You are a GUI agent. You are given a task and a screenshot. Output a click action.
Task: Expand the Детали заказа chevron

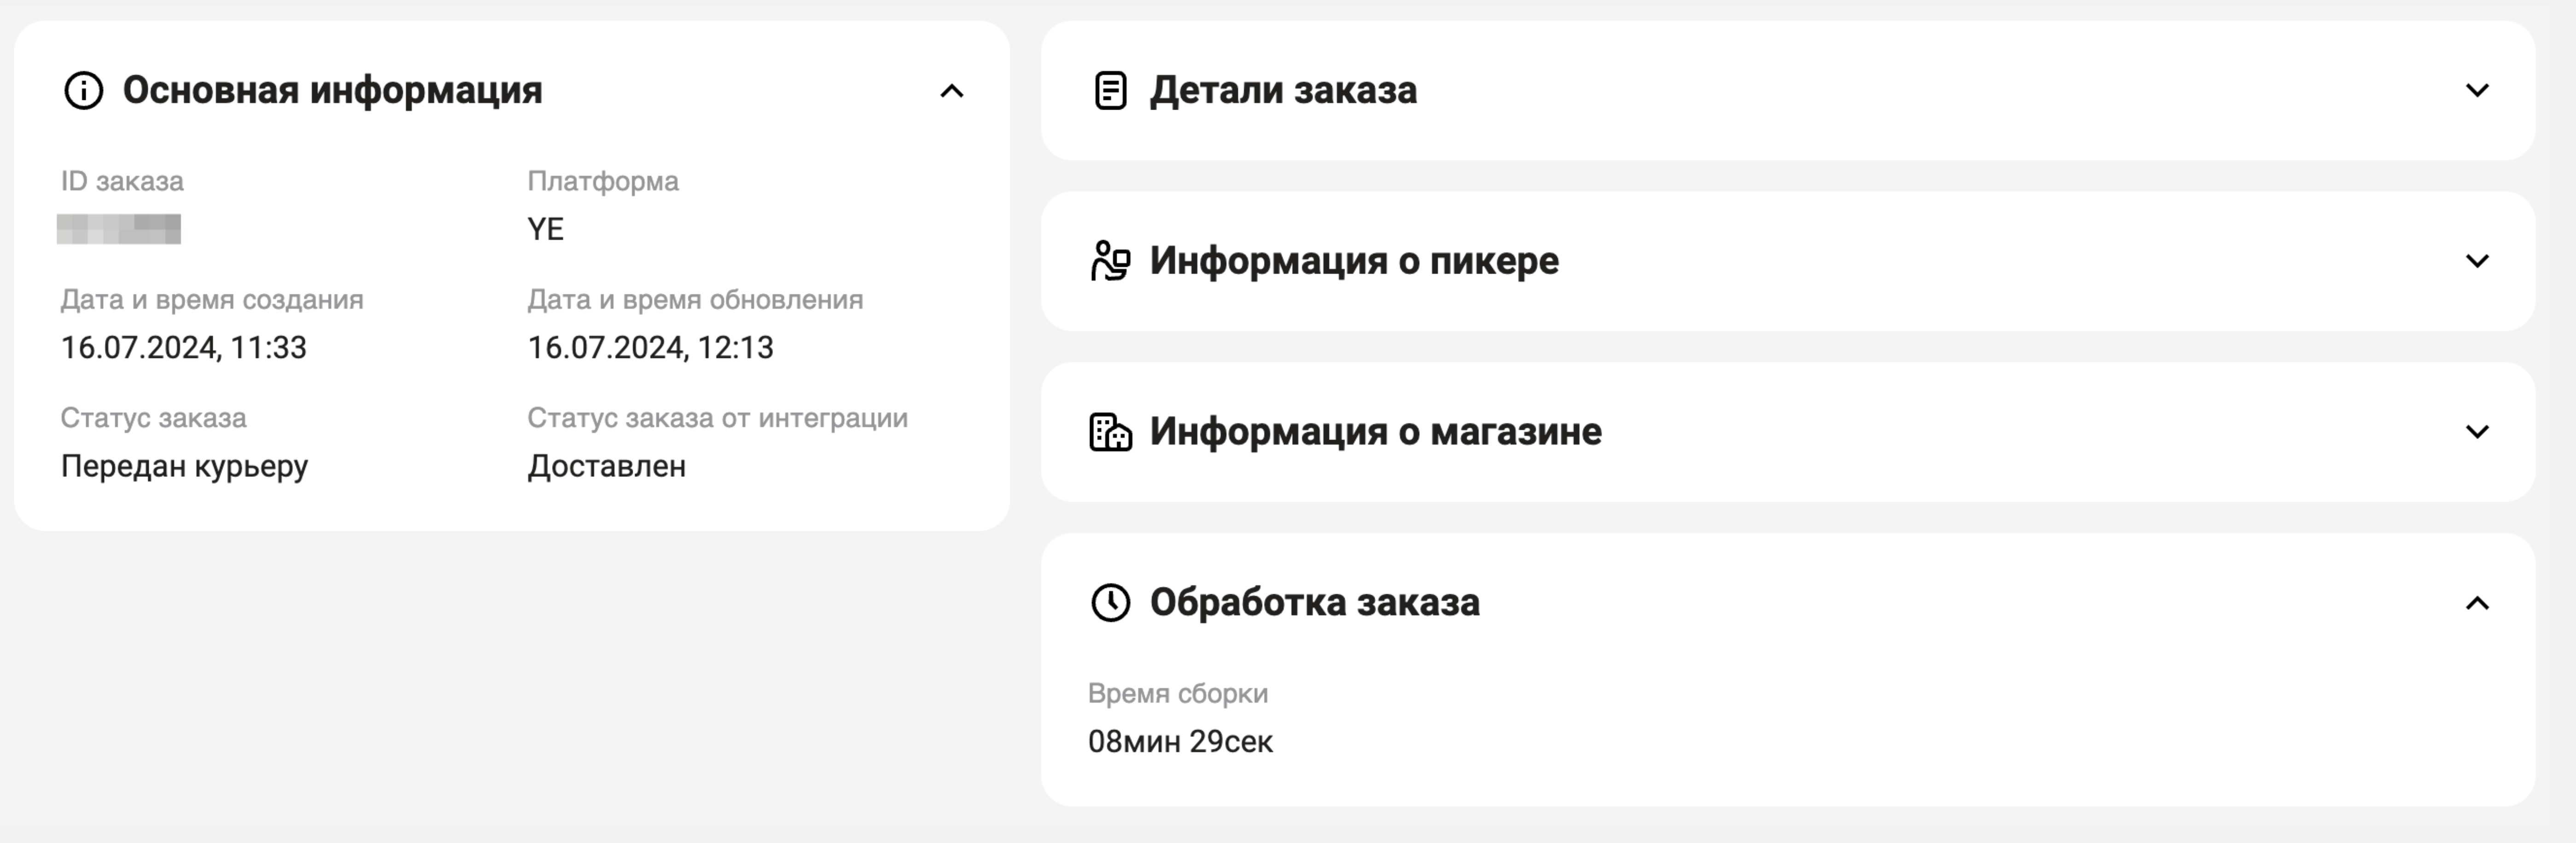tap(2477, 90)
